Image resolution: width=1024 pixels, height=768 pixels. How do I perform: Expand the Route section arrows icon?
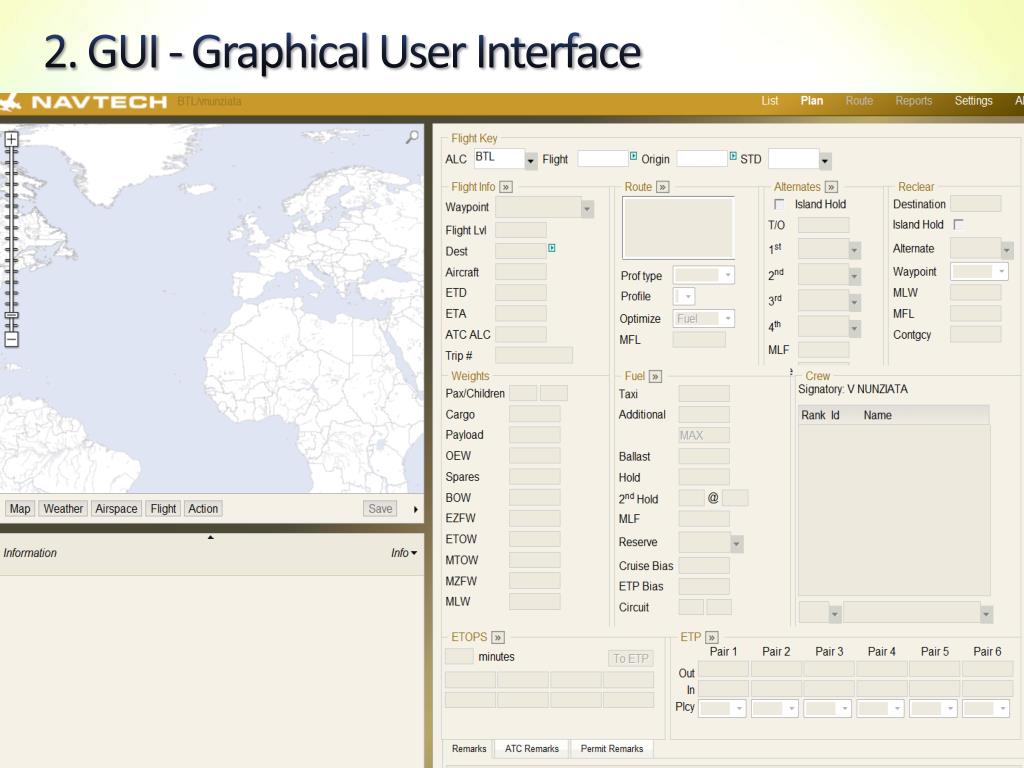(662, 187)
